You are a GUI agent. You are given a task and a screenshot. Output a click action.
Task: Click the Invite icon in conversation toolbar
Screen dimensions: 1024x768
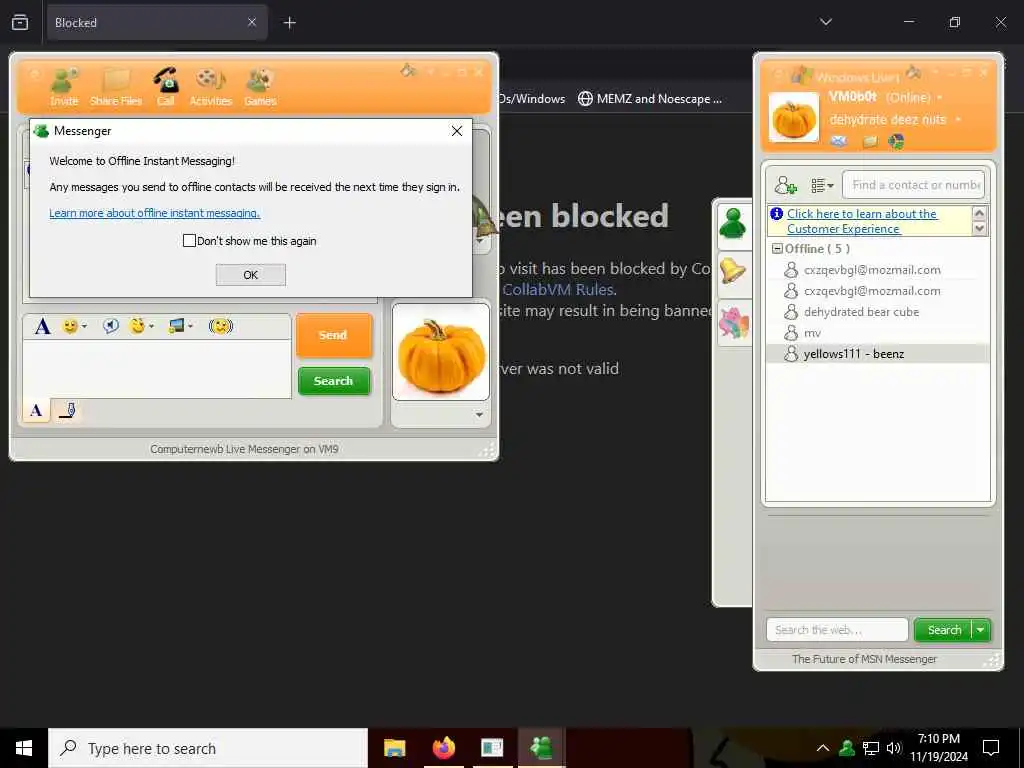point(64,86)
